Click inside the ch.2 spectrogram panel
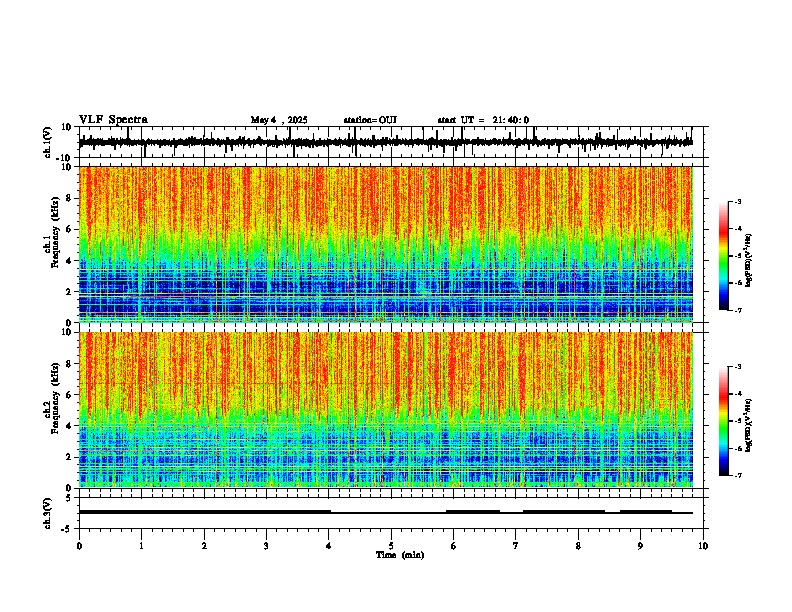 (386, 410)
